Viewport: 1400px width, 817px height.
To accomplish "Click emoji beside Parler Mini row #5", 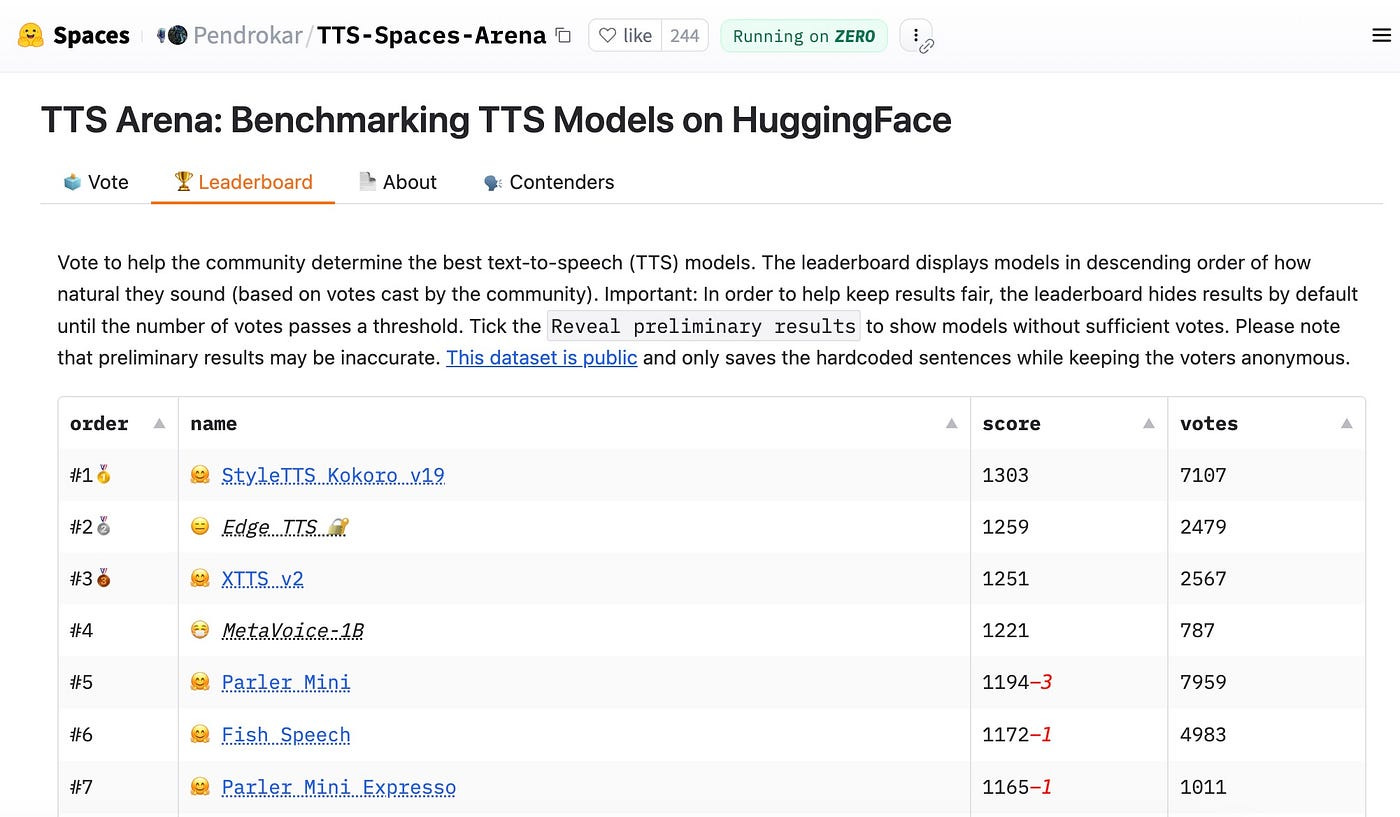I will point(200,683).
